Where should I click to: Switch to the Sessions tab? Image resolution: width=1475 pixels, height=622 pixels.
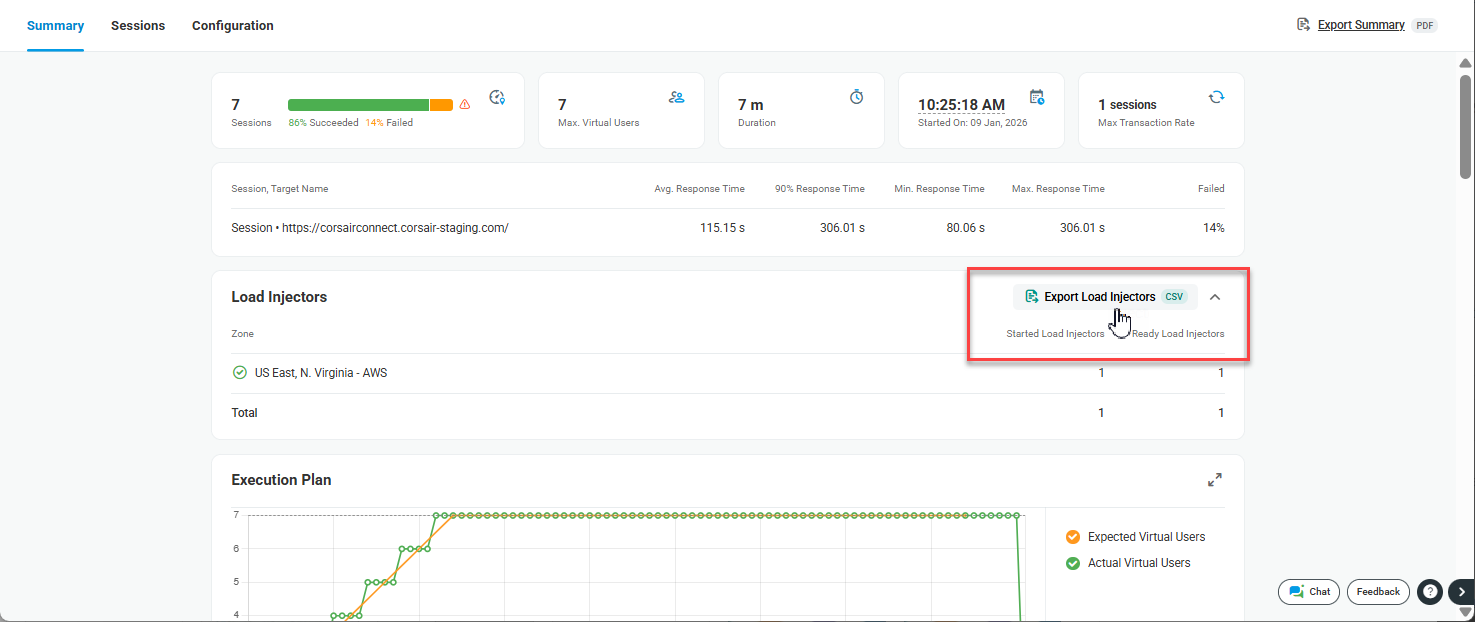(x=138, y=26)
